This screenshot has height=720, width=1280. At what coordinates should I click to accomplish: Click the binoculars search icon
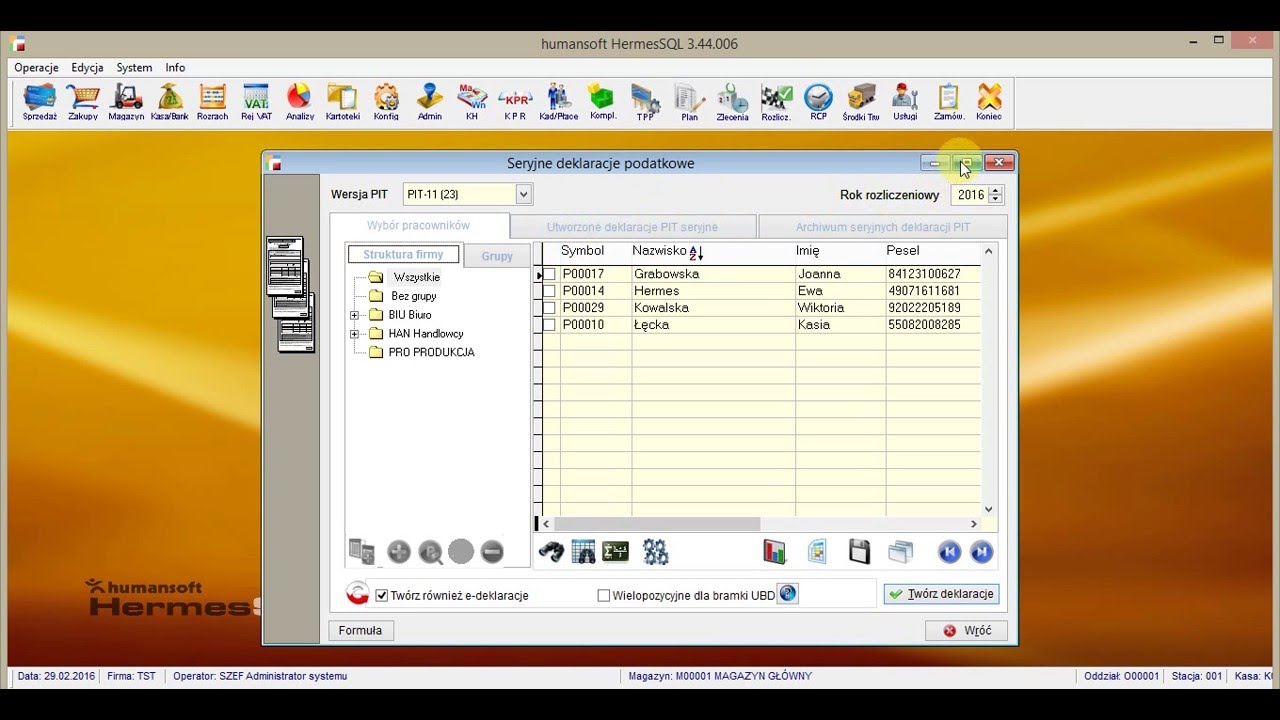coord(551,551)
